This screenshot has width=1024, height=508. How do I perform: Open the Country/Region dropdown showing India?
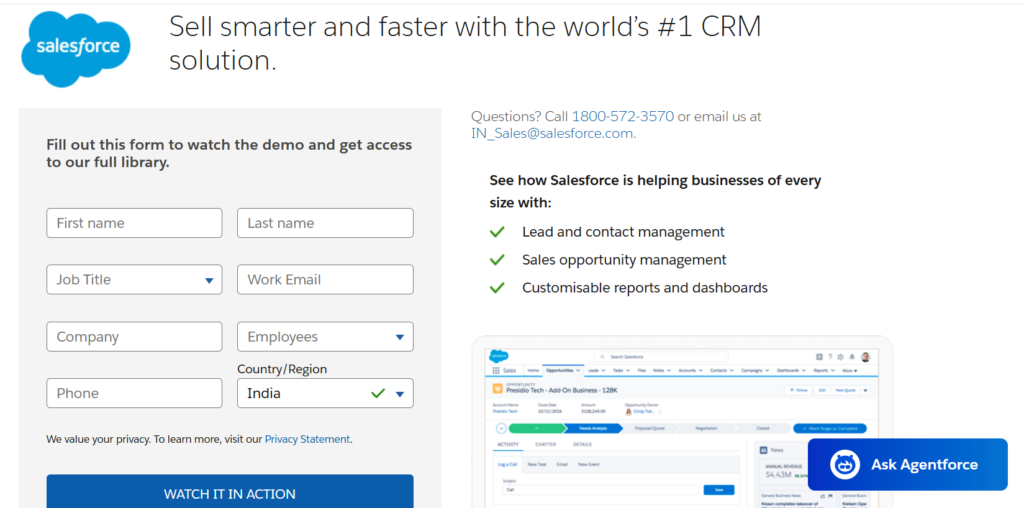325,393
